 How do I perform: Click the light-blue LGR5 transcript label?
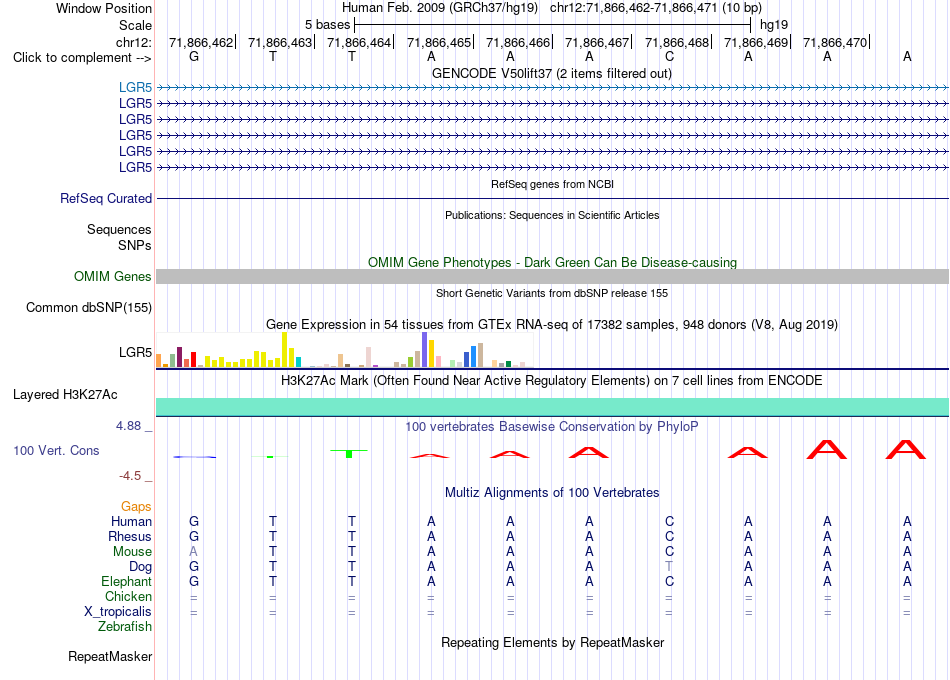[x=135, y=87]
